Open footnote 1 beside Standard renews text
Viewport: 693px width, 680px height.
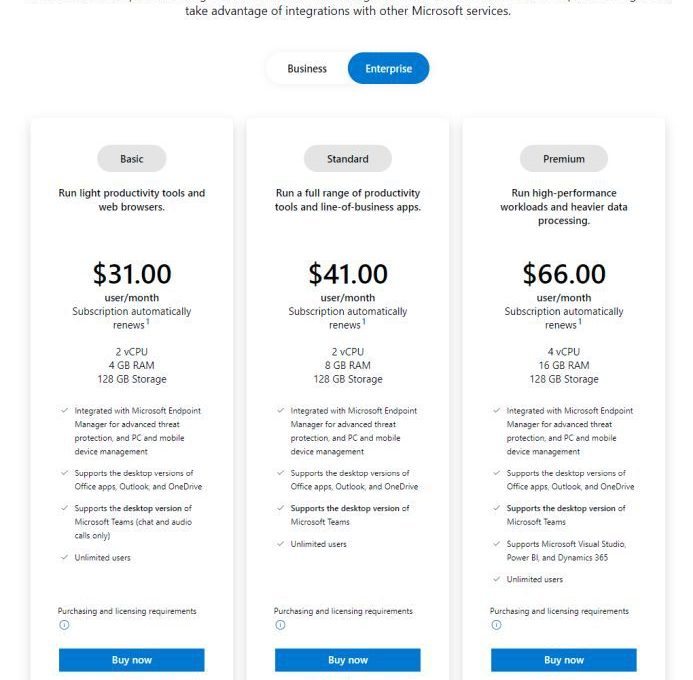(364, 322)
